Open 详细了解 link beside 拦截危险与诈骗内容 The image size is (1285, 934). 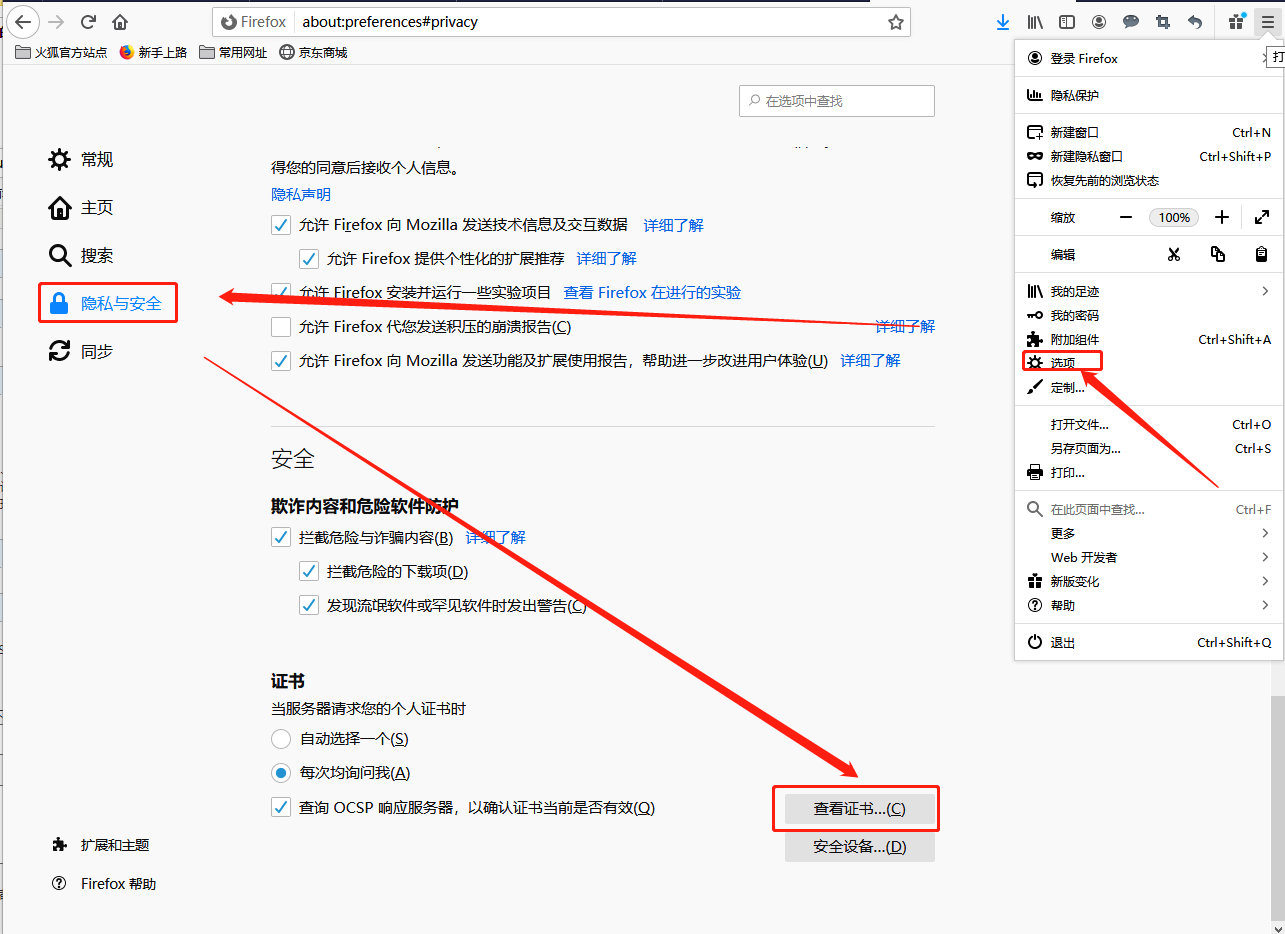(x=496, y=537)
